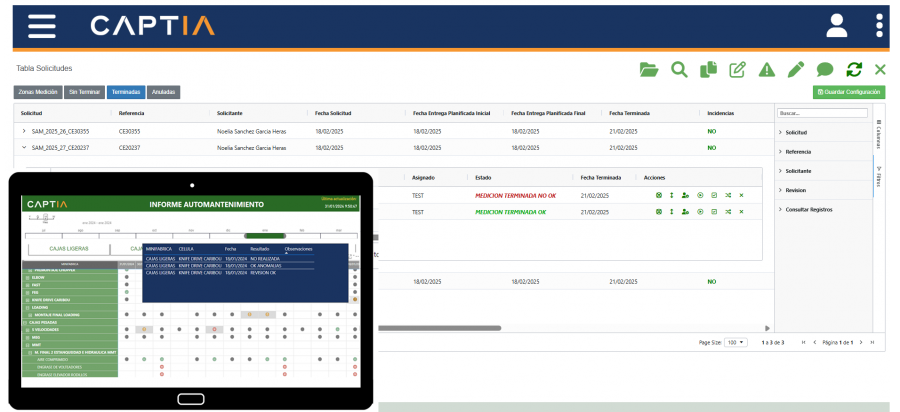This screenshot has height=412, width=900.
Task: Switch to Anuladas tab
Action: (x=164, y=92)
